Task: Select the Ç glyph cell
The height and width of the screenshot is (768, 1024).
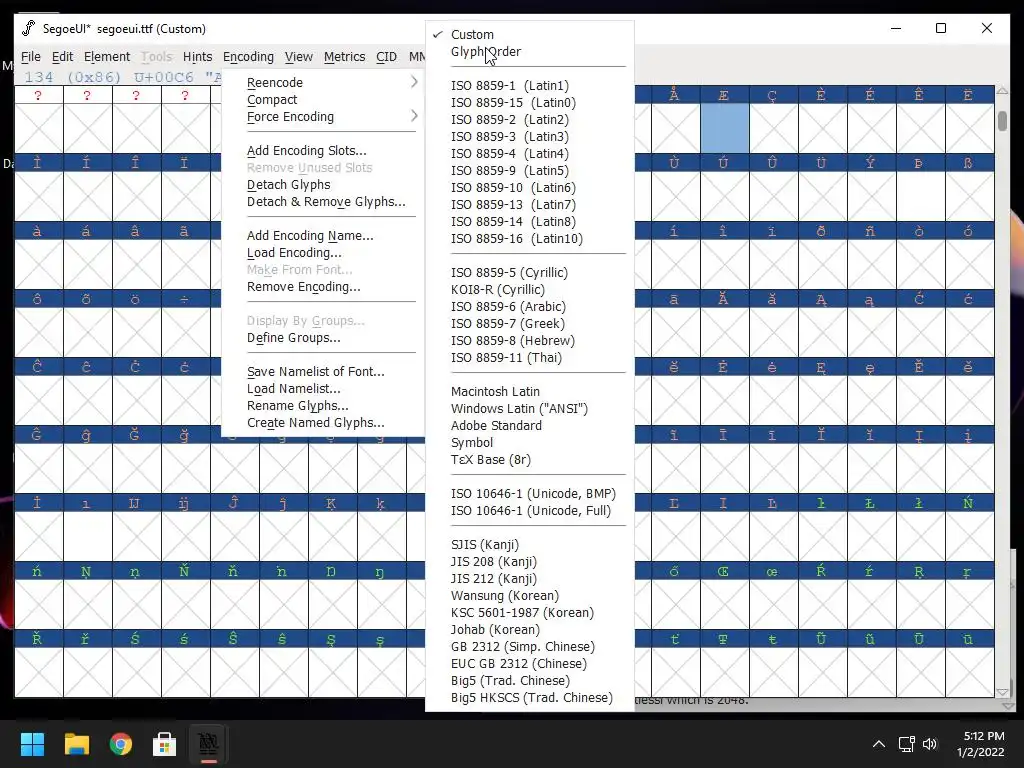Action: (x=773, y=128)
